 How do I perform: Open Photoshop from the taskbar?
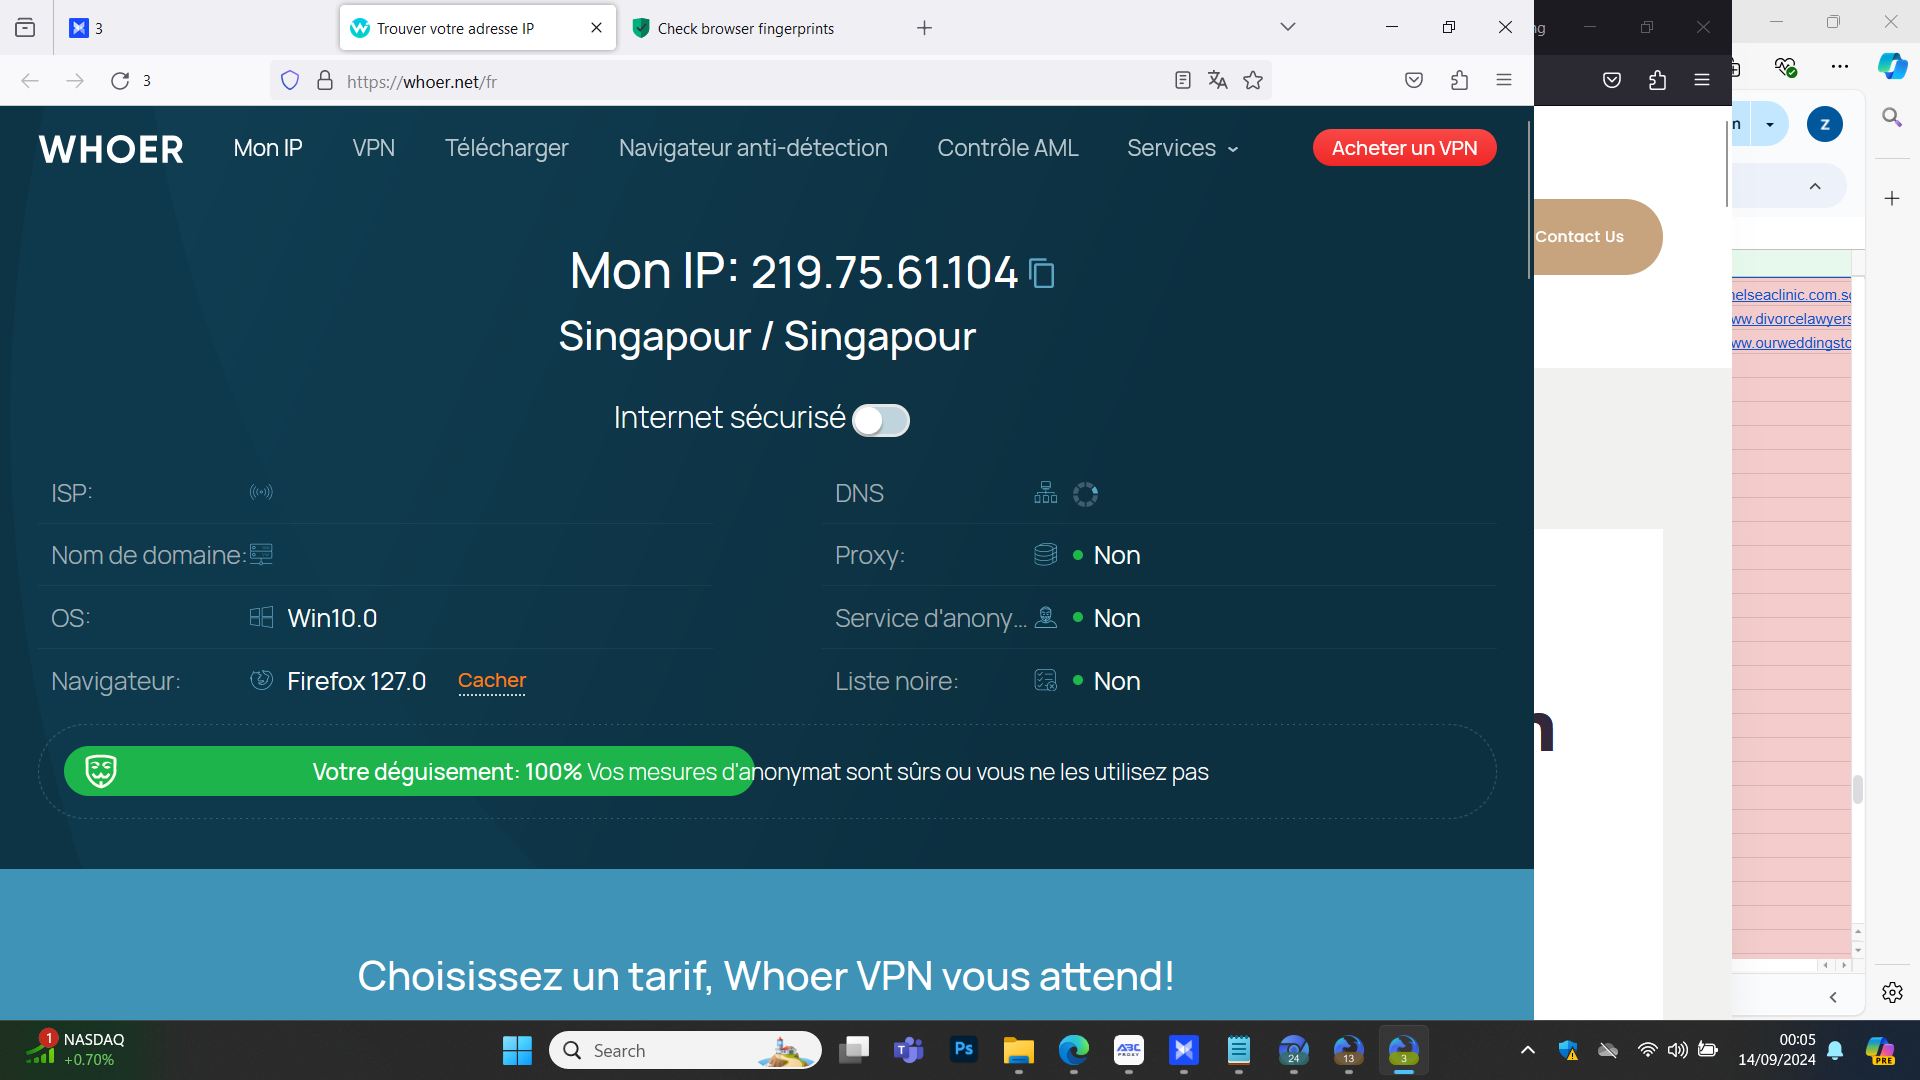click(964, 1050)
